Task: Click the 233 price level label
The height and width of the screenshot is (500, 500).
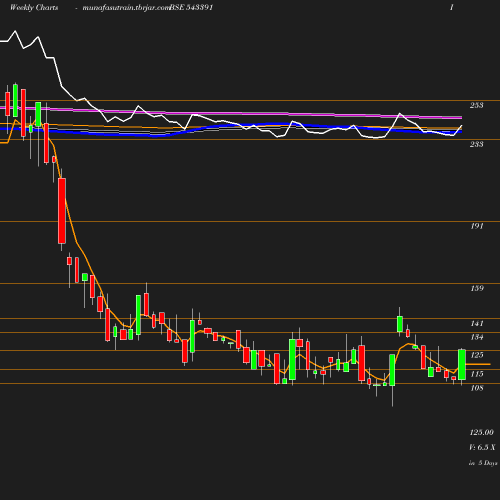Action: tap(477, 144)
